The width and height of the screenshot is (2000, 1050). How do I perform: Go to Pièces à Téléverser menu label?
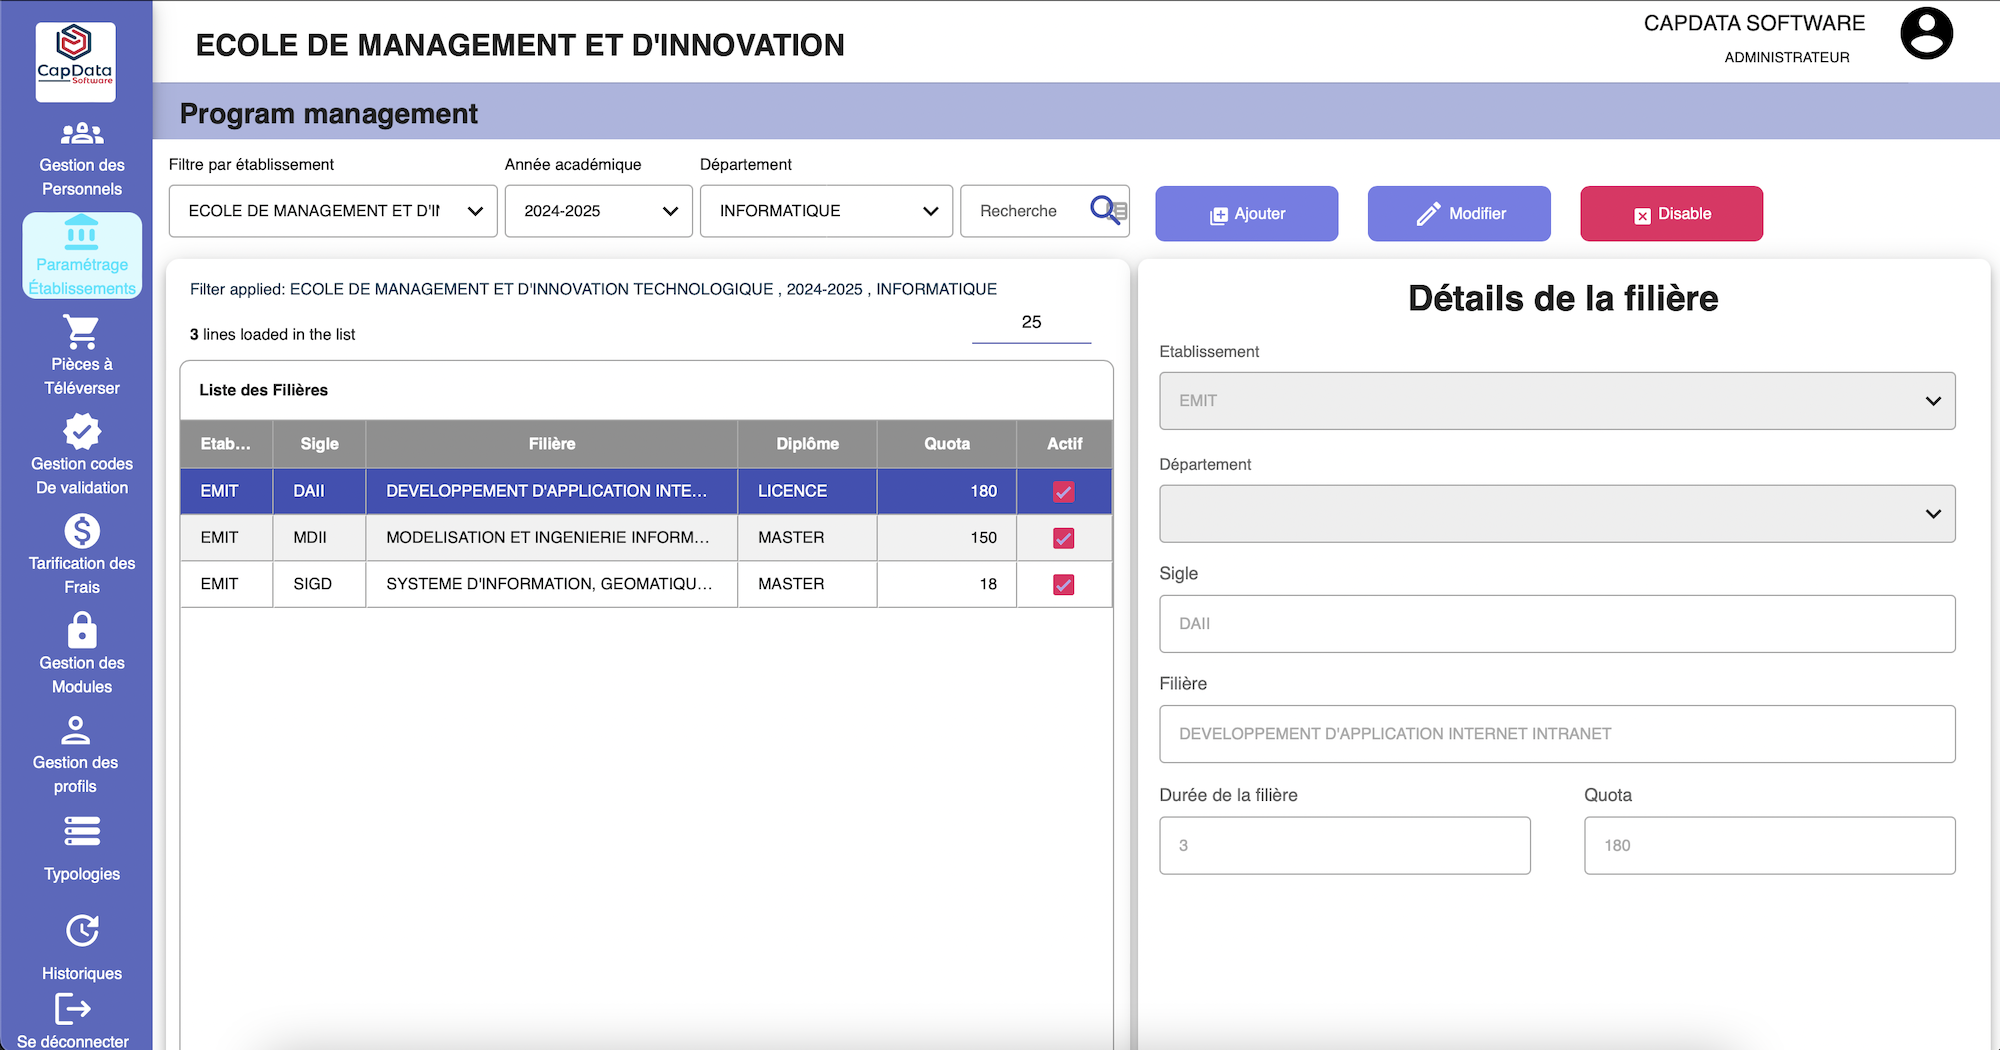click(82, 376)
